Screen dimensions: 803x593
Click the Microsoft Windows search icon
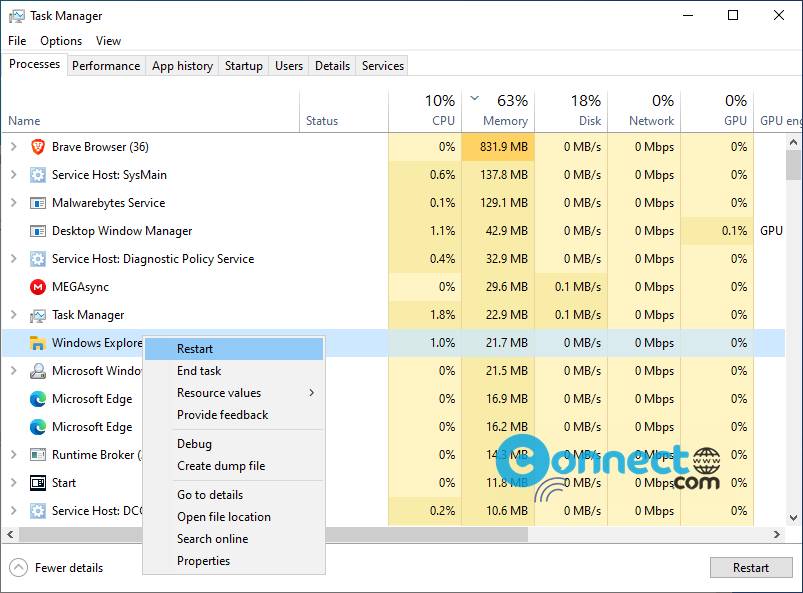pos(38,371)
